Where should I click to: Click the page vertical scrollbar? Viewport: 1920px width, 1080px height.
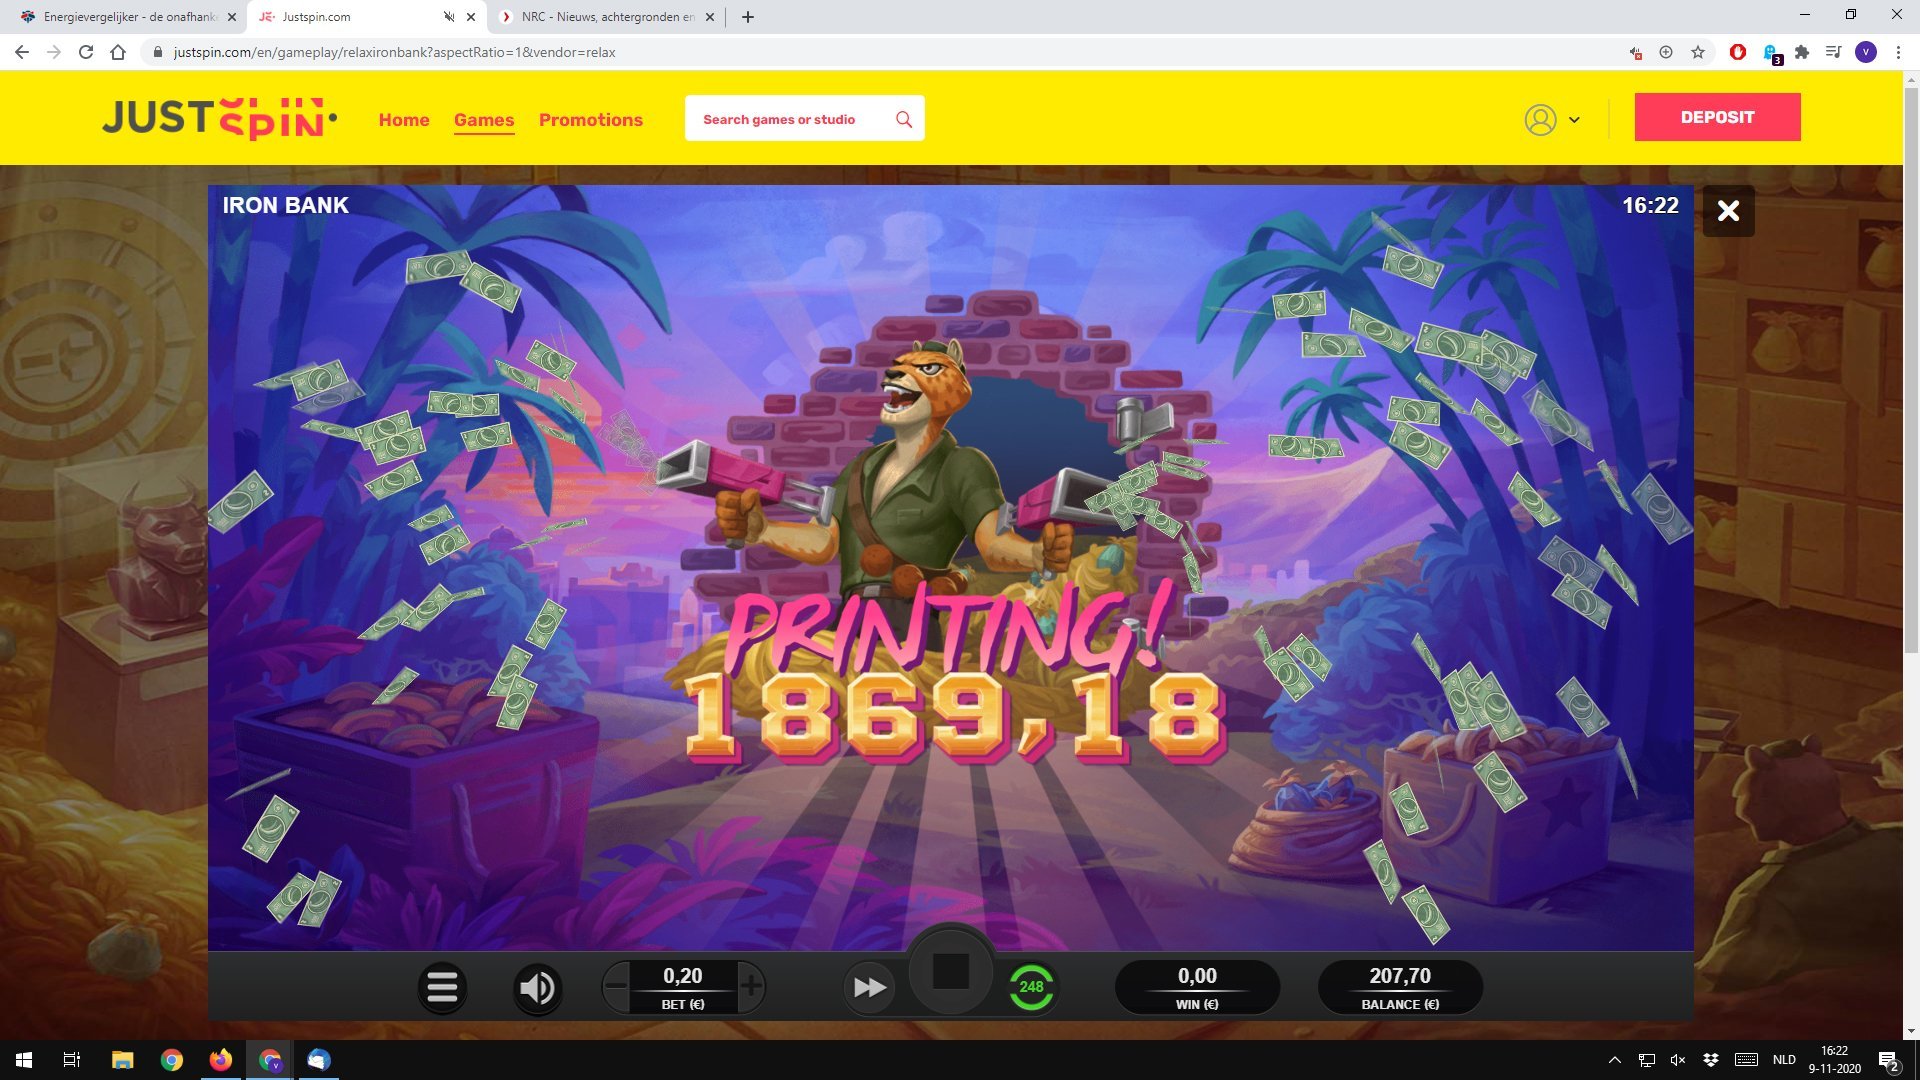pos(1911,370)
